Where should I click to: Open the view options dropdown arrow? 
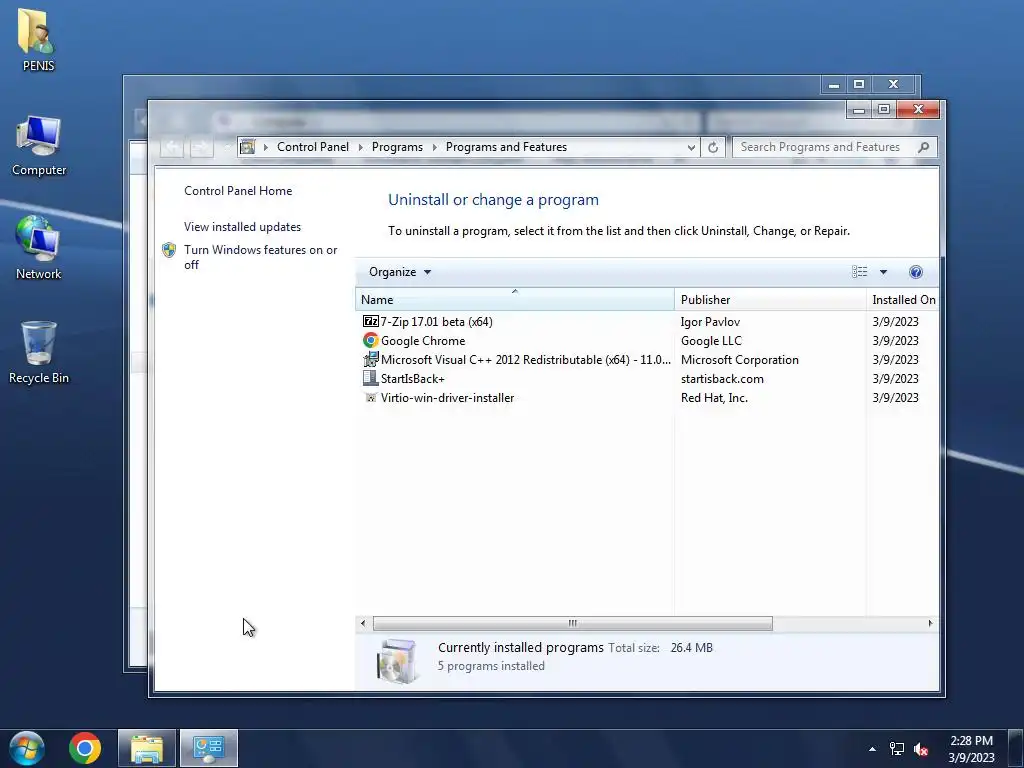click(883, 272)
